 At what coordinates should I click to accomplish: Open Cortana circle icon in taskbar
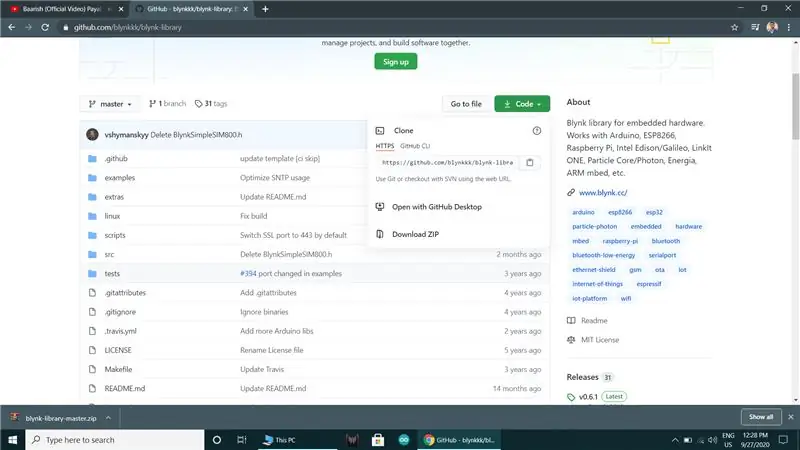pos(217,440)
